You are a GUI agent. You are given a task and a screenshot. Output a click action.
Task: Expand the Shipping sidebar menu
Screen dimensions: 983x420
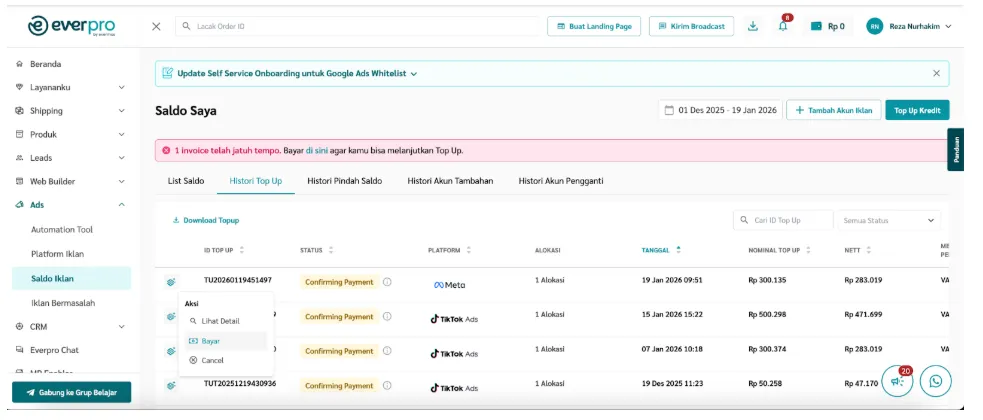point(122,111)
